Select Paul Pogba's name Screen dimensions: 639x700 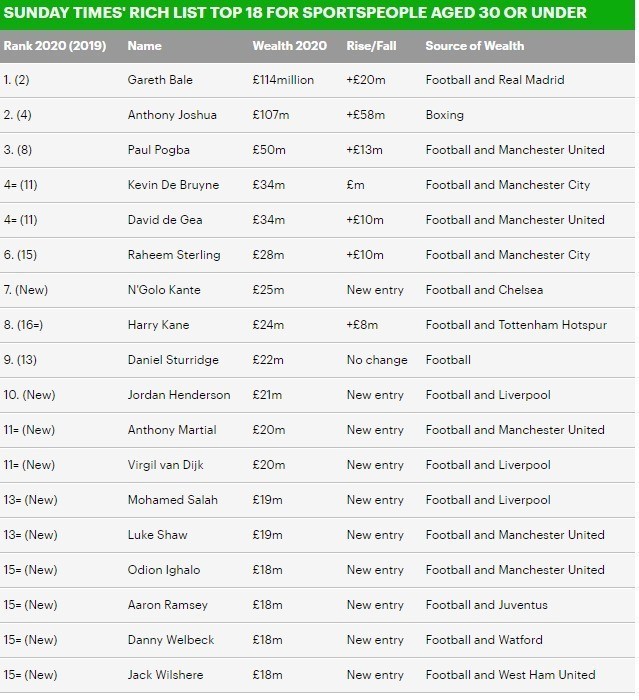pos(160,150)
